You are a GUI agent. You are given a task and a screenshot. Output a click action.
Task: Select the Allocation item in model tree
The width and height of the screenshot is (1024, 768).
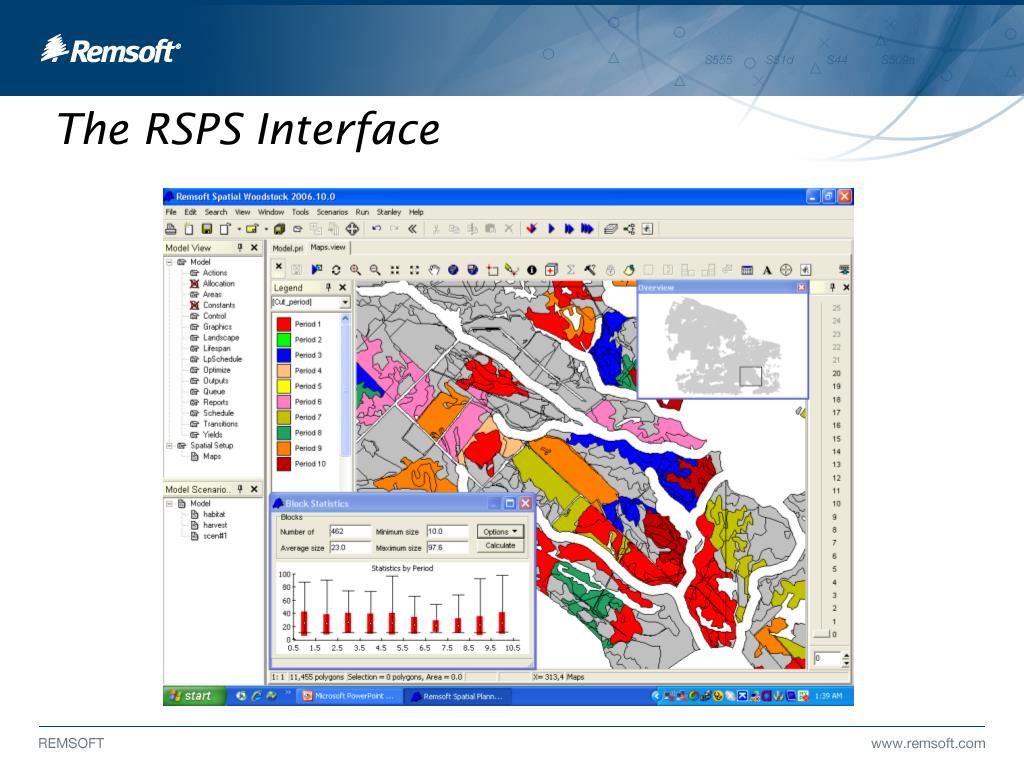coord(218,283)
